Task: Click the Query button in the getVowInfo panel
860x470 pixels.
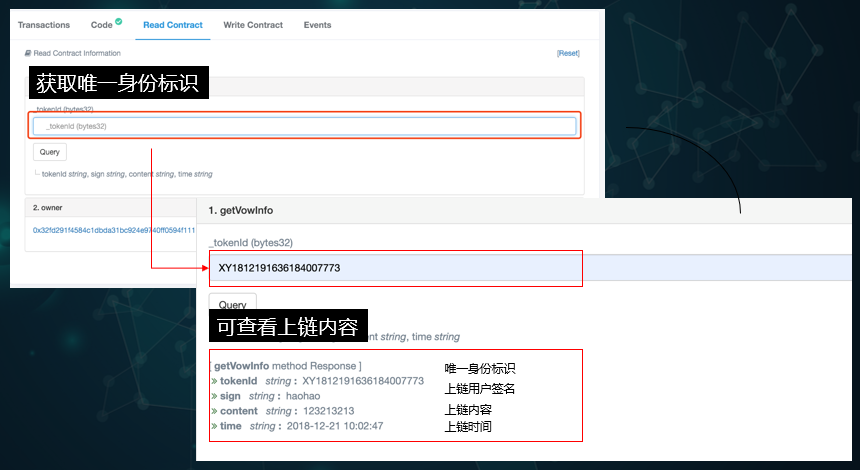Action: [x=233, y=302]
